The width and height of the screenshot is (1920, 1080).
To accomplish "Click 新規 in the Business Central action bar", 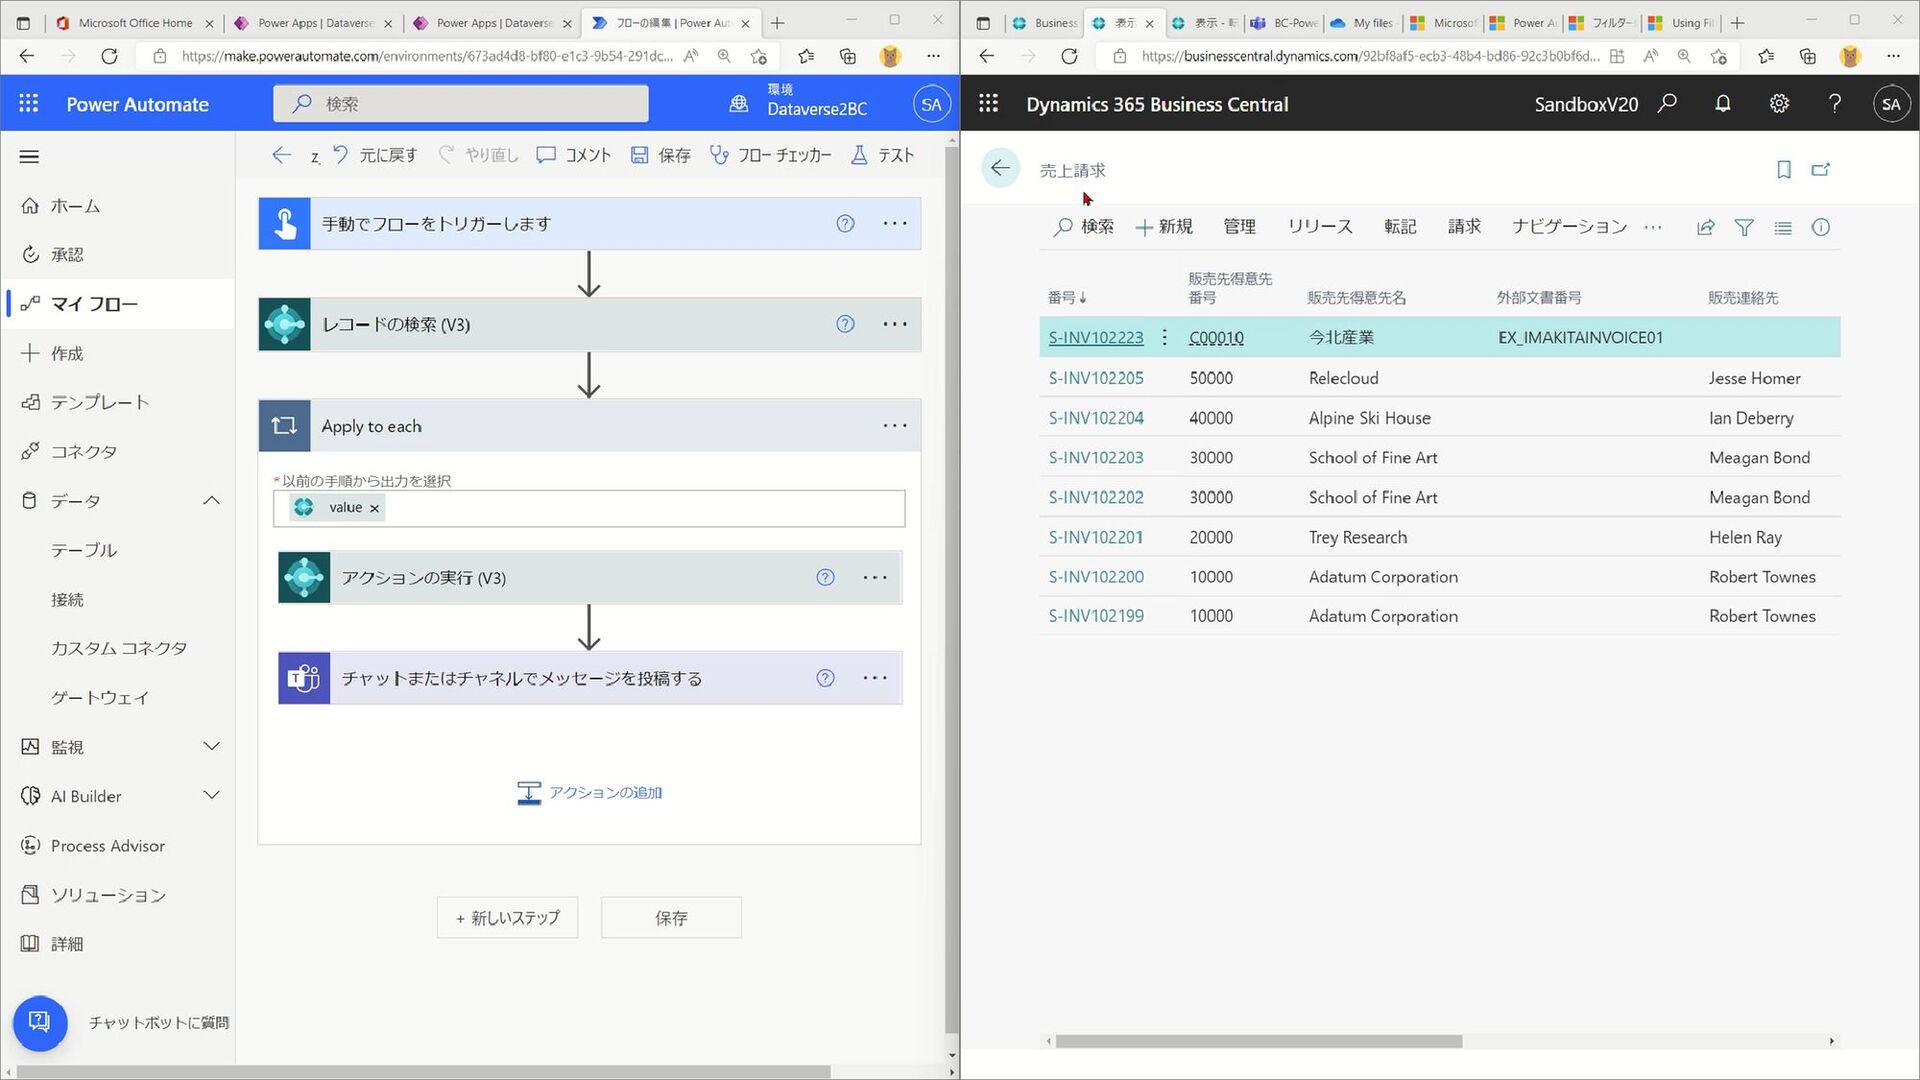I will pyautogui.click(x=1164, y=227).
